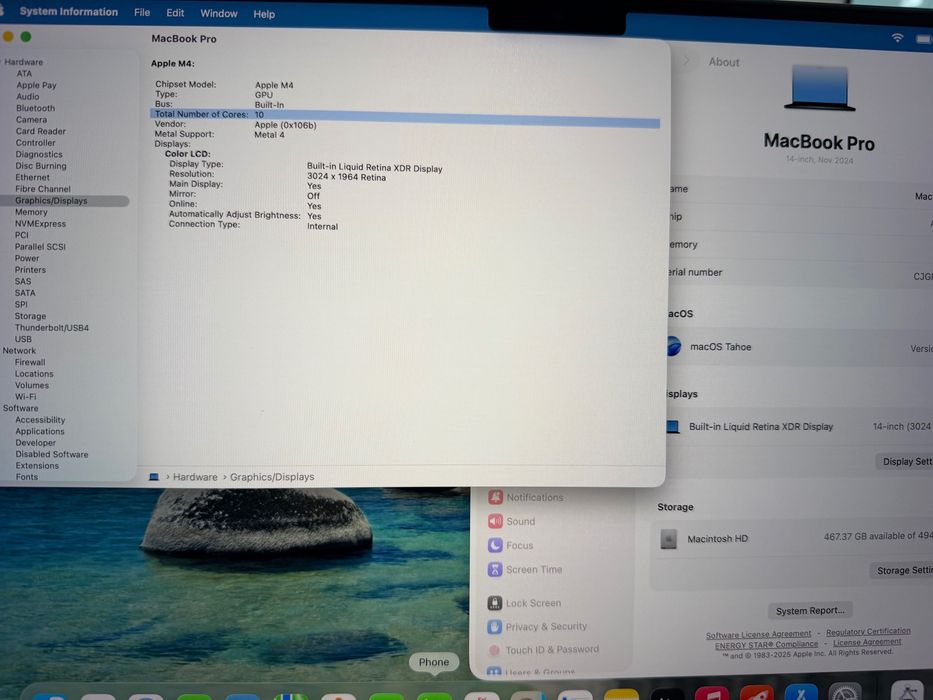The width and height of the screenshot is (933, 700).
Task: Select Extensions under Software
Action: pos(37,465)
